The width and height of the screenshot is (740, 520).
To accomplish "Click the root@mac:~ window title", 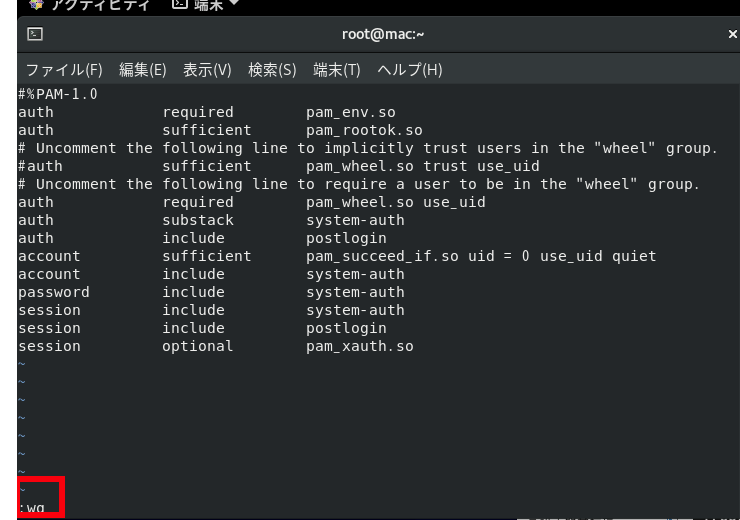I will click(x=383, y=33).
